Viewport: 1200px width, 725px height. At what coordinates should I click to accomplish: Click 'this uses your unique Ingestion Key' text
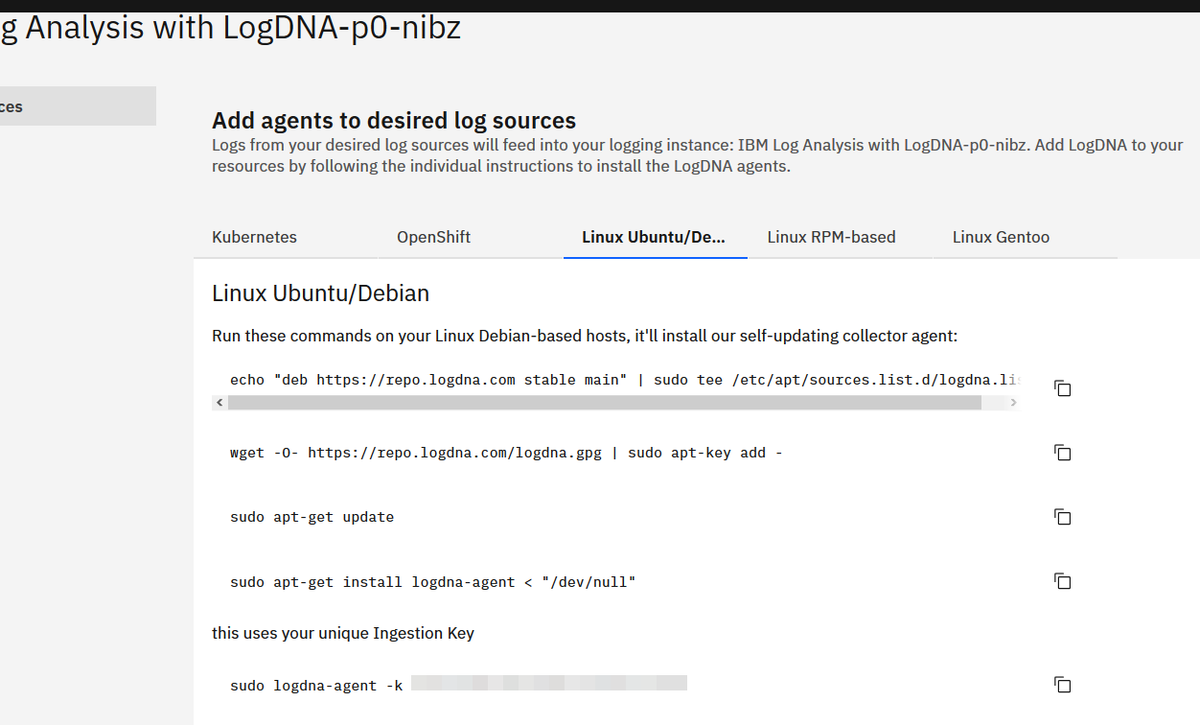[x=343, y=633]
